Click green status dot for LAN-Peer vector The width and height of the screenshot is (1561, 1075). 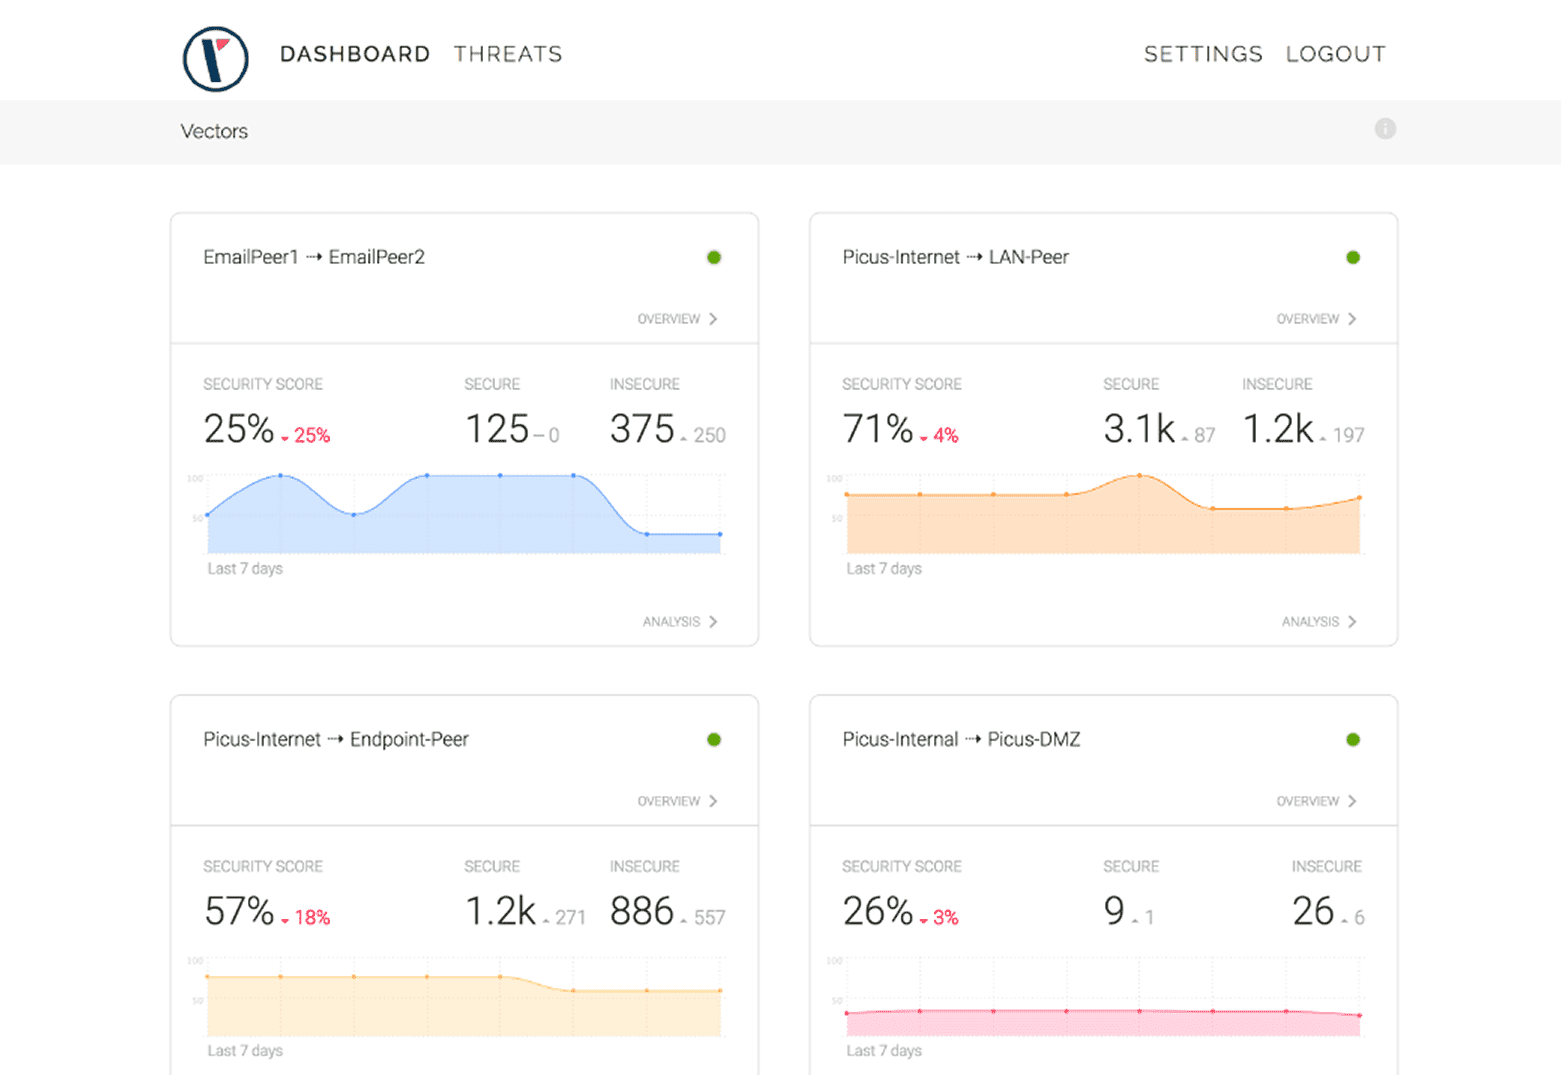coord(1353,258)
